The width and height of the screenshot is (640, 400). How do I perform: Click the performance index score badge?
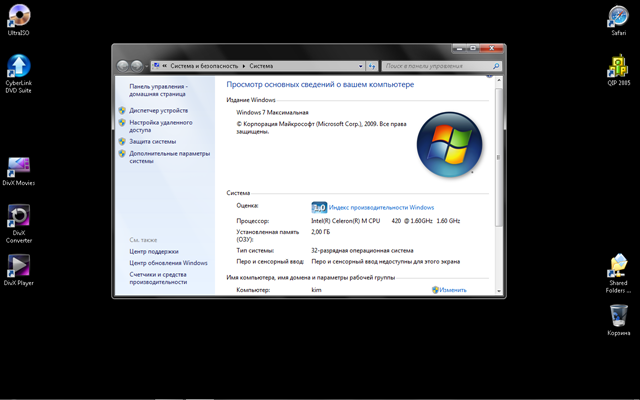319,207
